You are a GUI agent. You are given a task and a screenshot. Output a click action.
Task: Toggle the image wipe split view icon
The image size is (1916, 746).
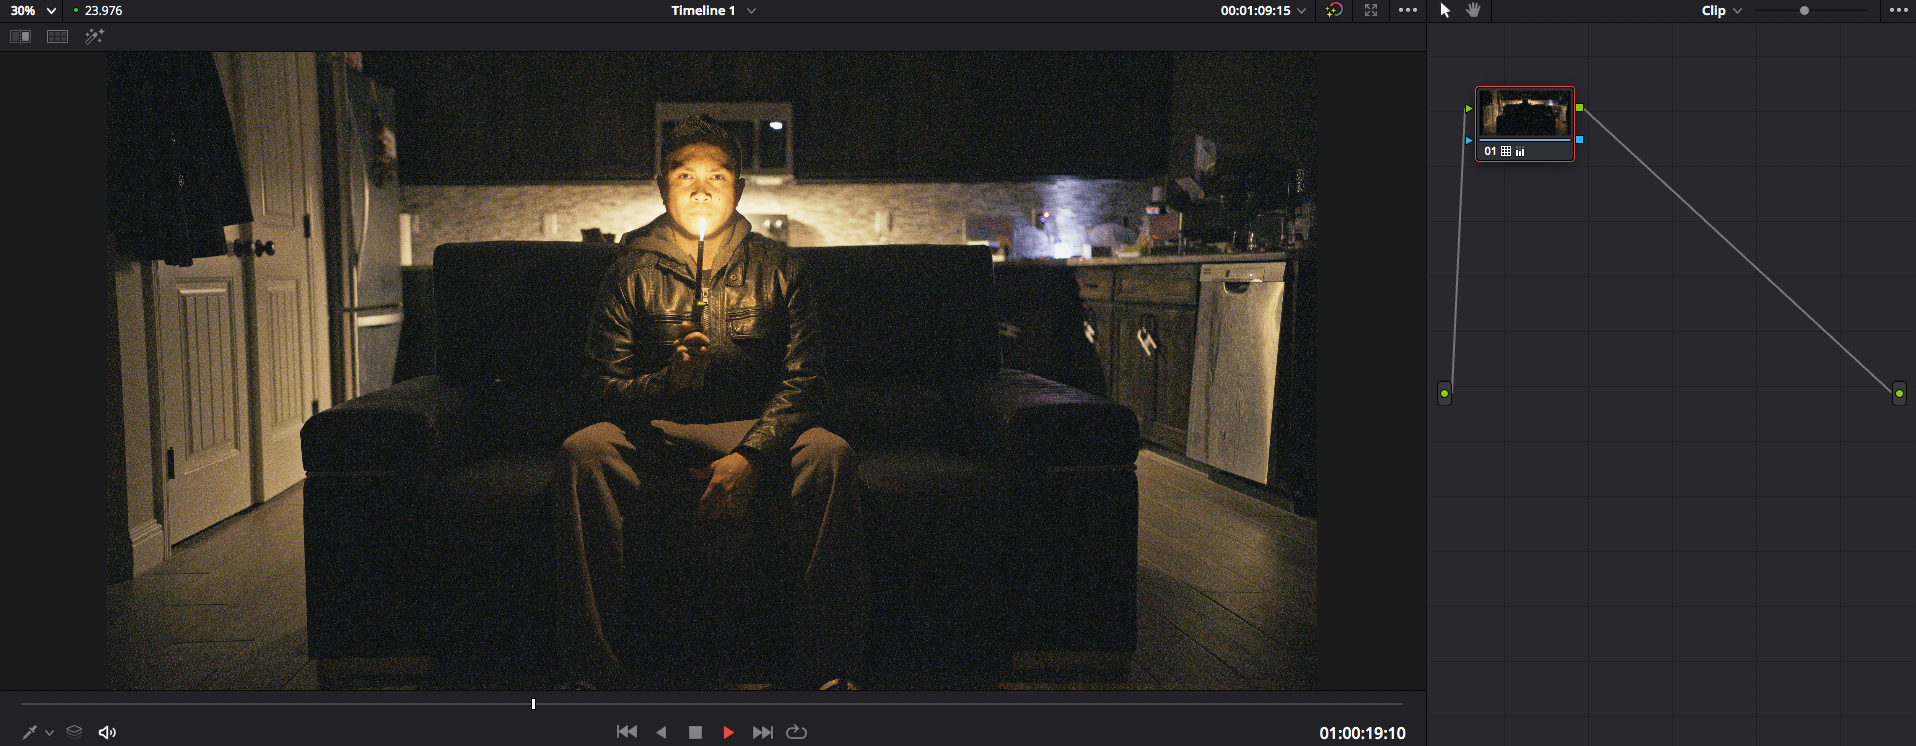20,36
